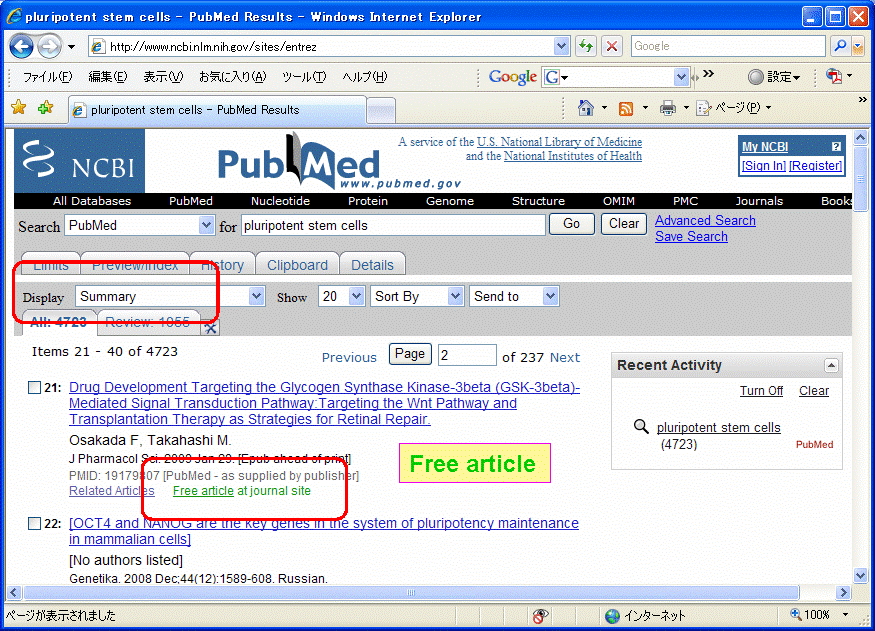Click the Advanced Search link
The image size is (875, 631).
[x=705, y=220]
